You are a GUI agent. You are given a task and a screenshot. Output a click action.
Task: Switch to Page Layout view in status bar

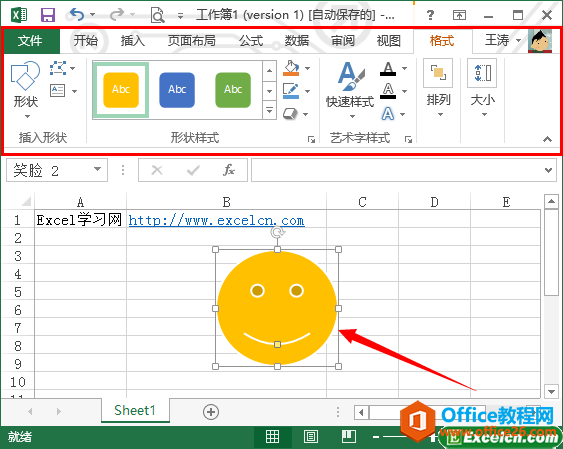[311, 436]
